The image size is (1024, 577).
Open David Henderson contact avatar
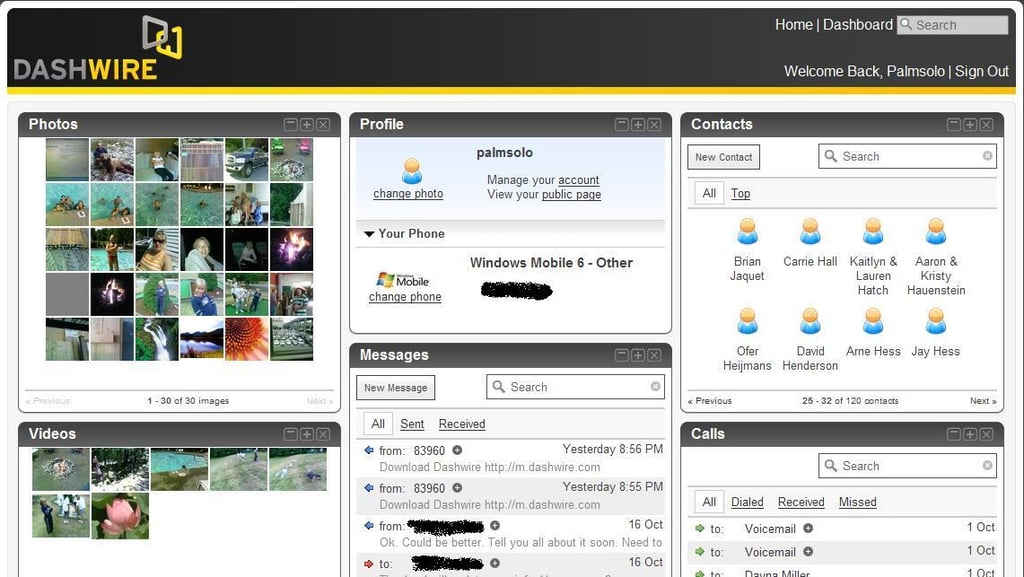tap(810, 321)
